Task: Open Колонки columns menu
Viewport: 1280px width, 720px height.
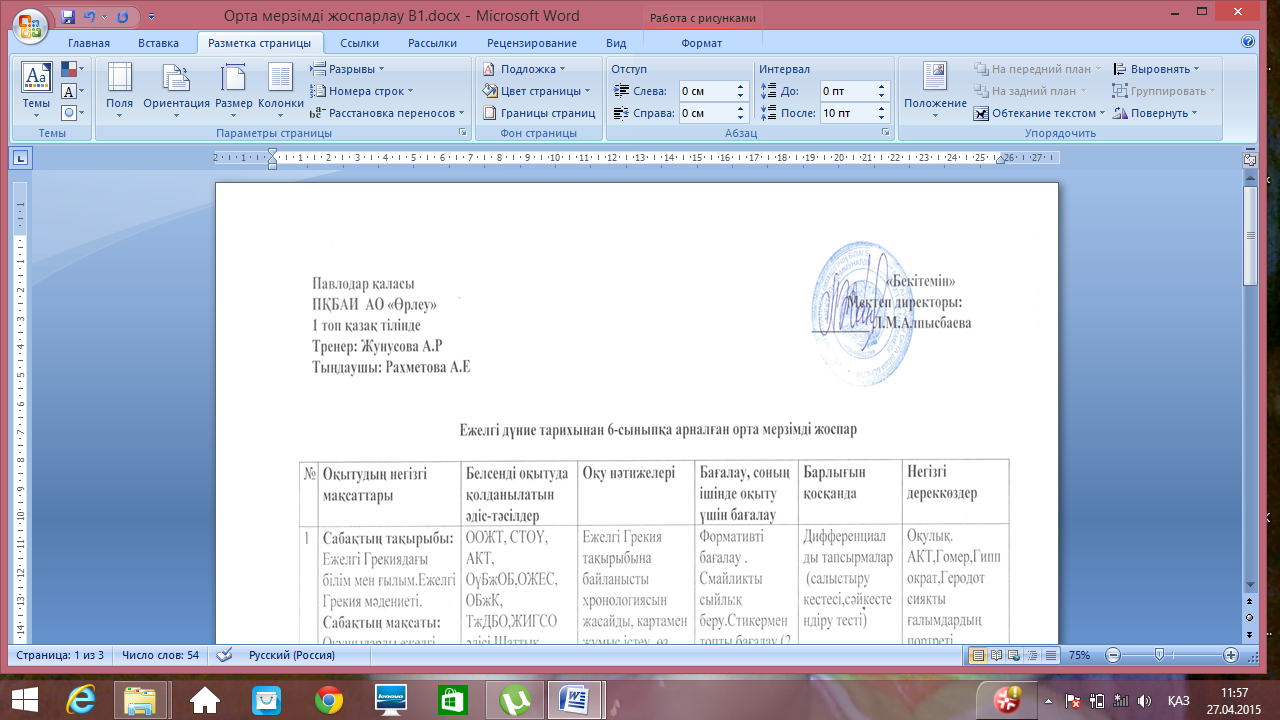Action: point(281,91)
